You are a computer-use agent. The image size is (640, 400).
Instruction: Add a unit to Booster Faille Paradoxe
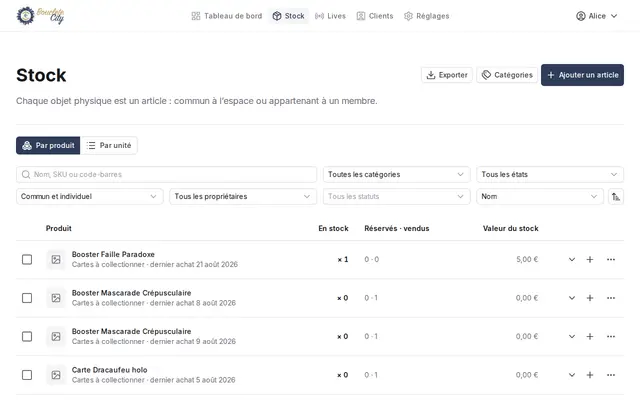(x=590, y=260)
